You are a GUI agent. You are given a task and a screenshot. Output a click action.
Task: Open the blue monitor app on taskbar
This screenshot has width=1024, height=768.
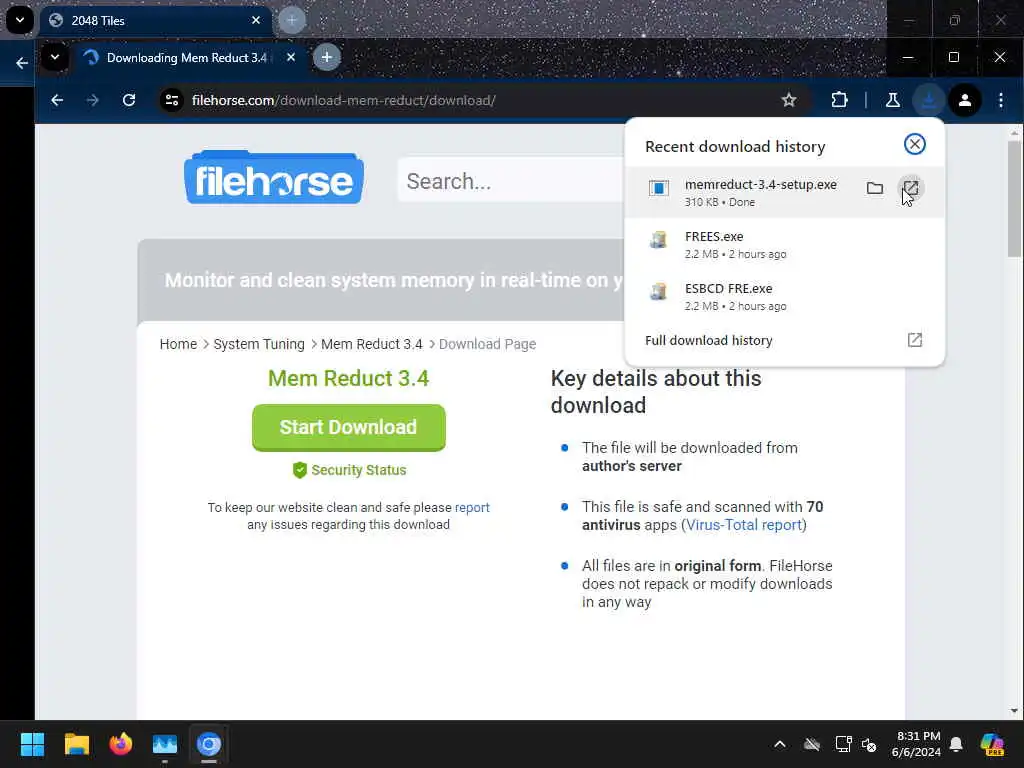click(165, 744)
